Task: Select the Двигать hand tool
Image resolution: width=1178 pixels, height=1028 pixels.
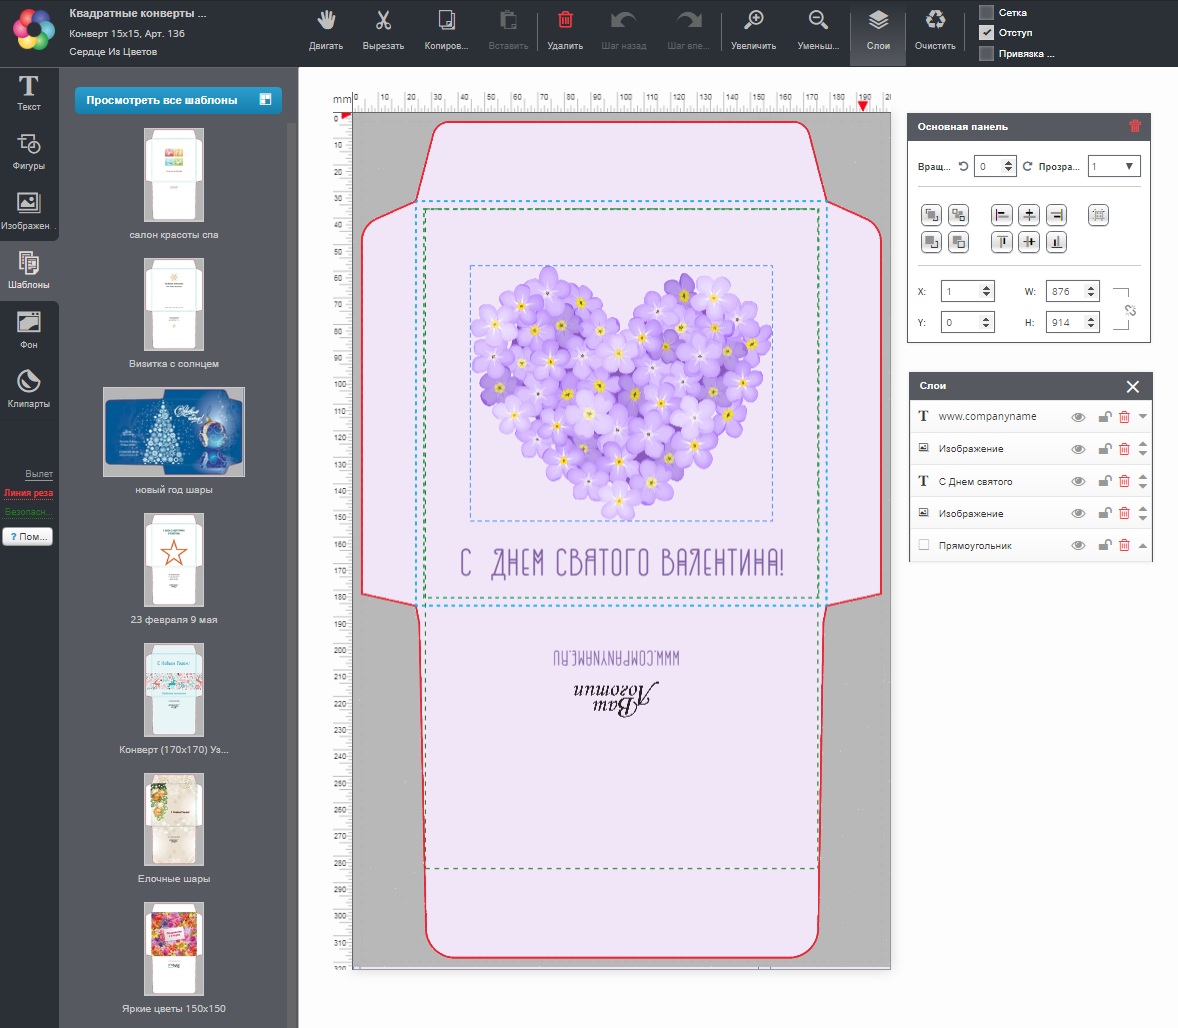Action: pos(326,30)
